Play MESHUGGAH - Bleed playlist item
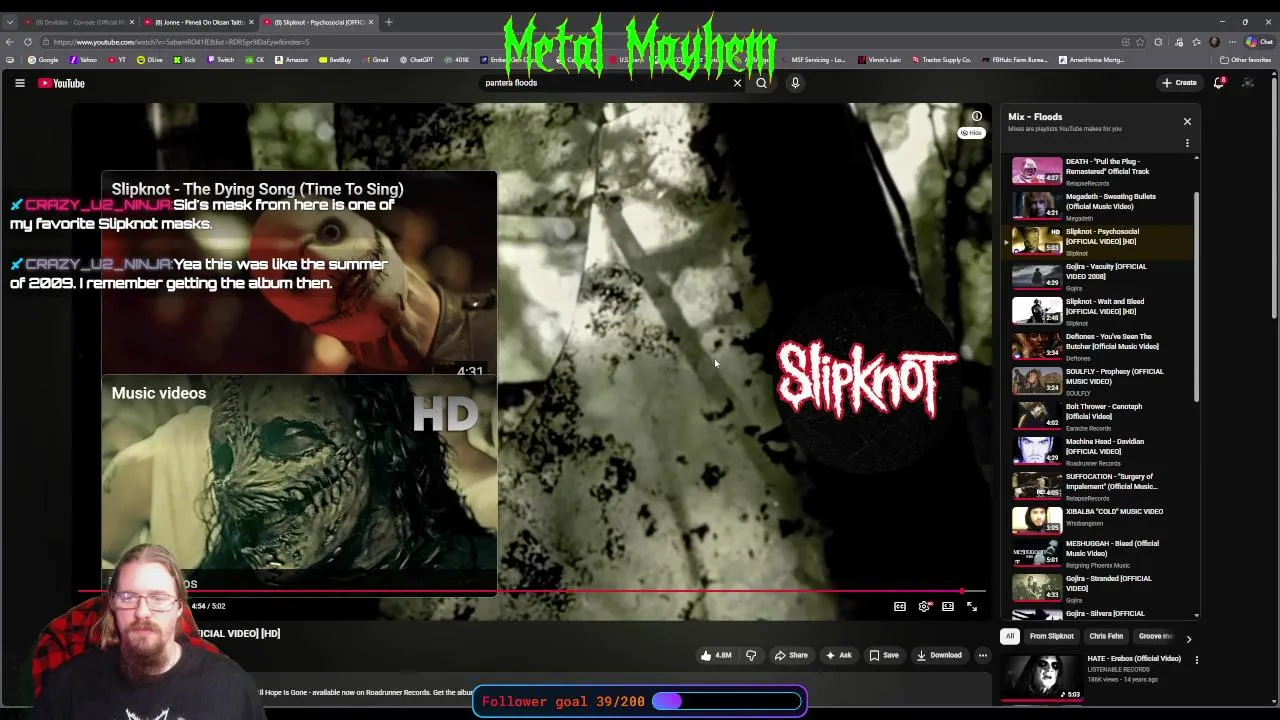Viewport: 1280px width, 720px height. coord(1100,554)
